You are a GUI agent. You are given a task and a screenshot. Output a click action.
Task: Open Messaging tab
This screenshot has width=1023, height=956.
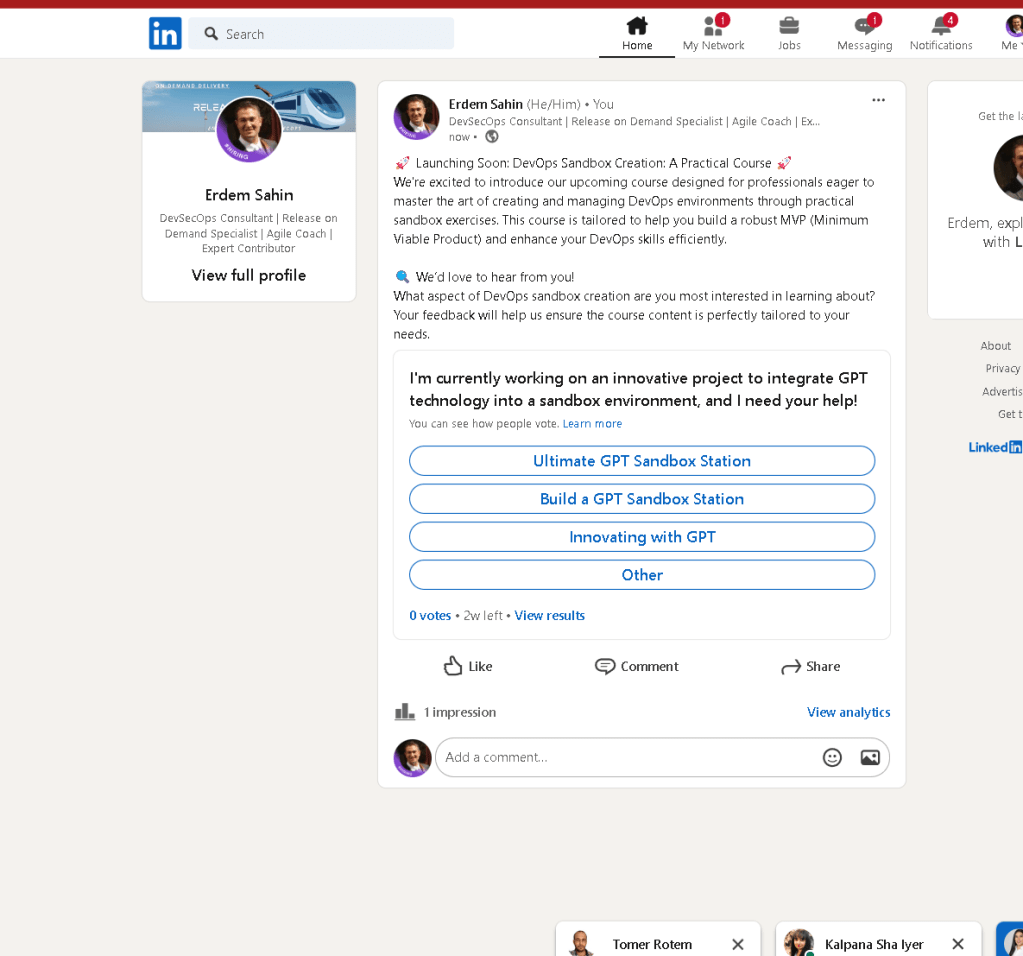[x=864, y=33]
